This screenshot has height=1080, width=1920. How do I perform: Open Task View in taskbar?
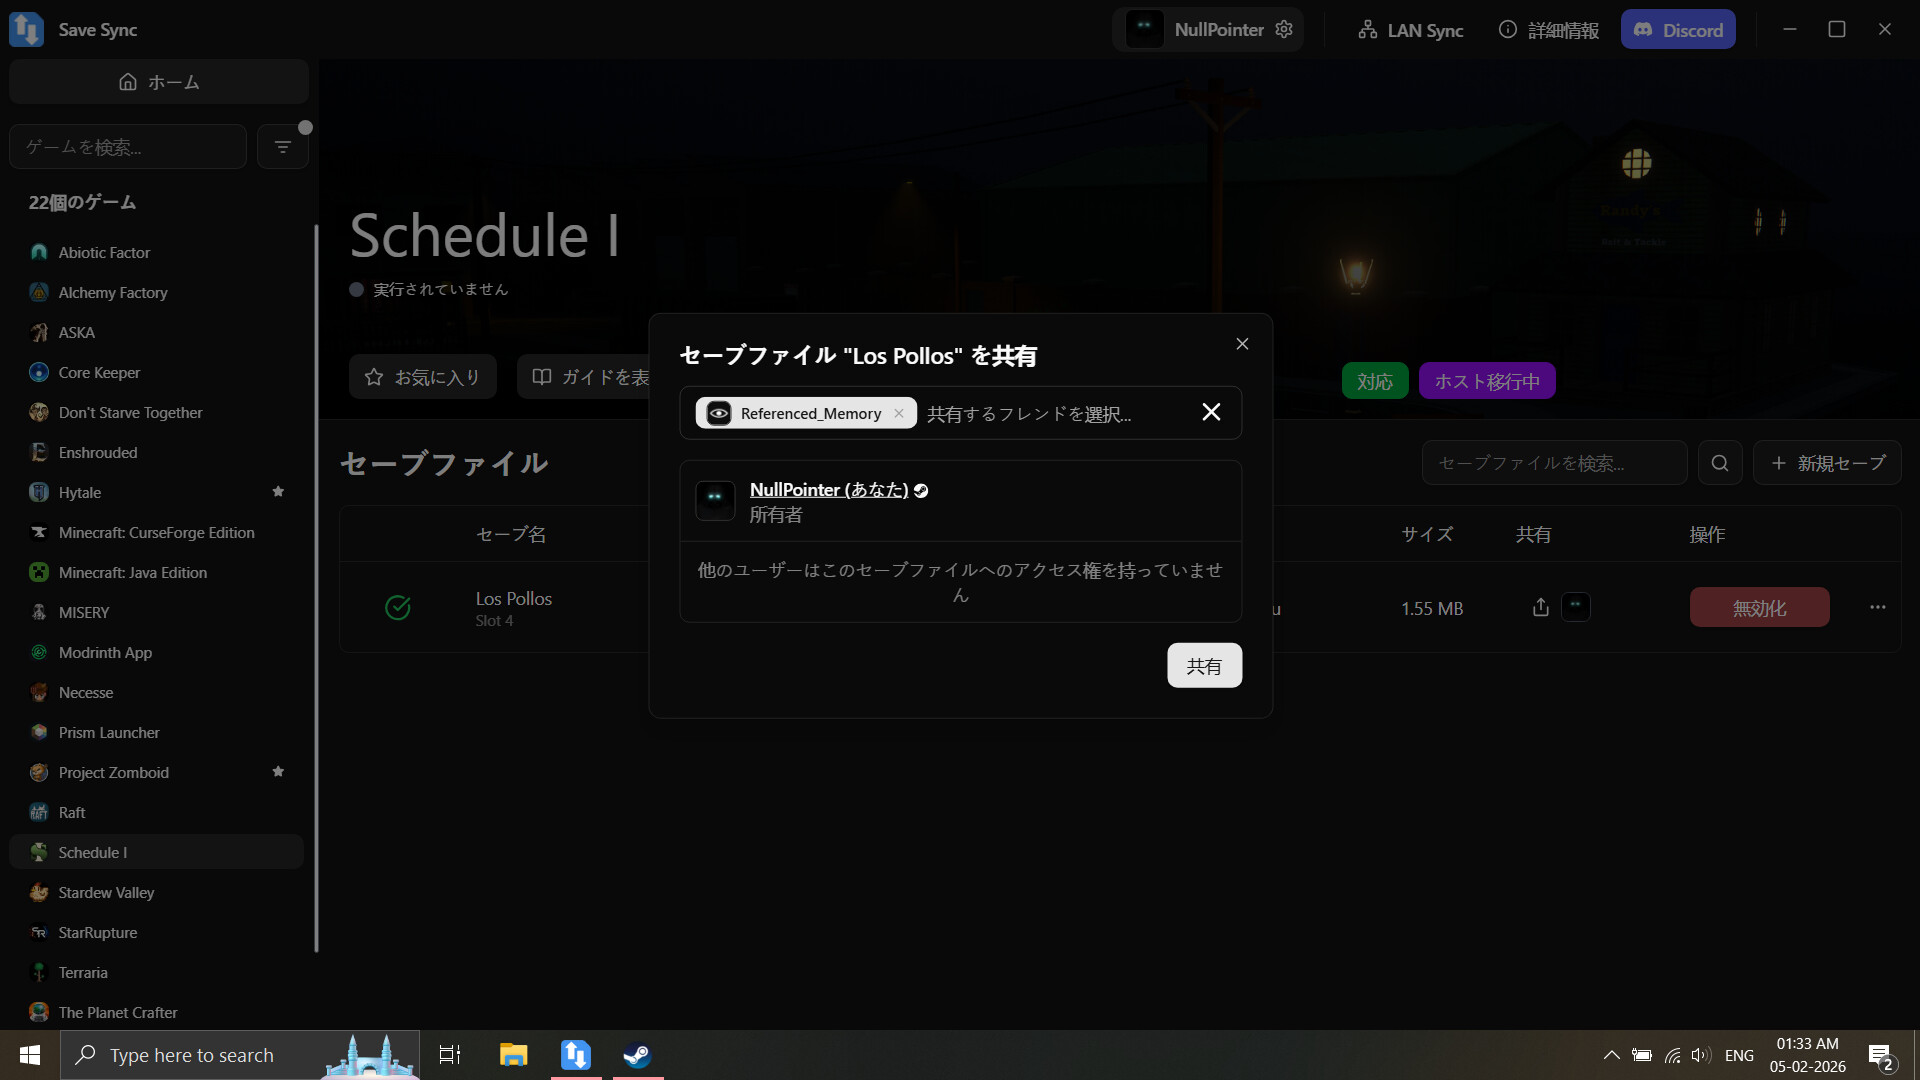[450, 1055]
